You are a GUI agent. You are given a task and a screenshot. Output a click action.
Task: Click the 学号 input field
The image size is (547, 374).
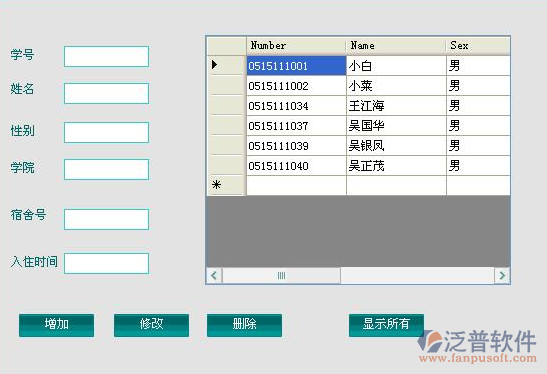click(106, 57)
